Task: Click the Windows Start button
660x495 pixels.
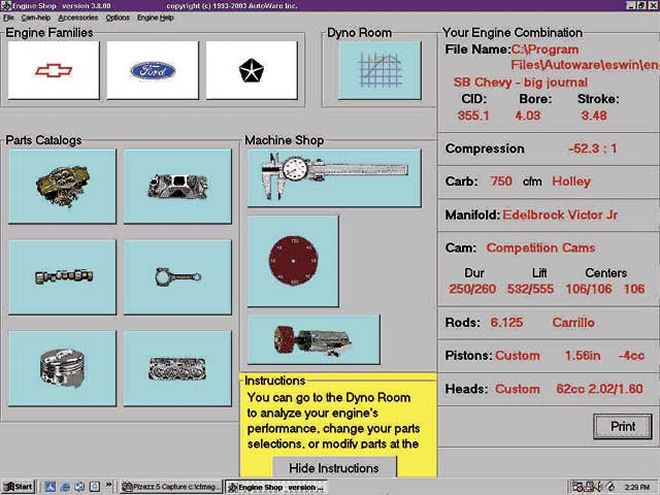Action: 18,487
